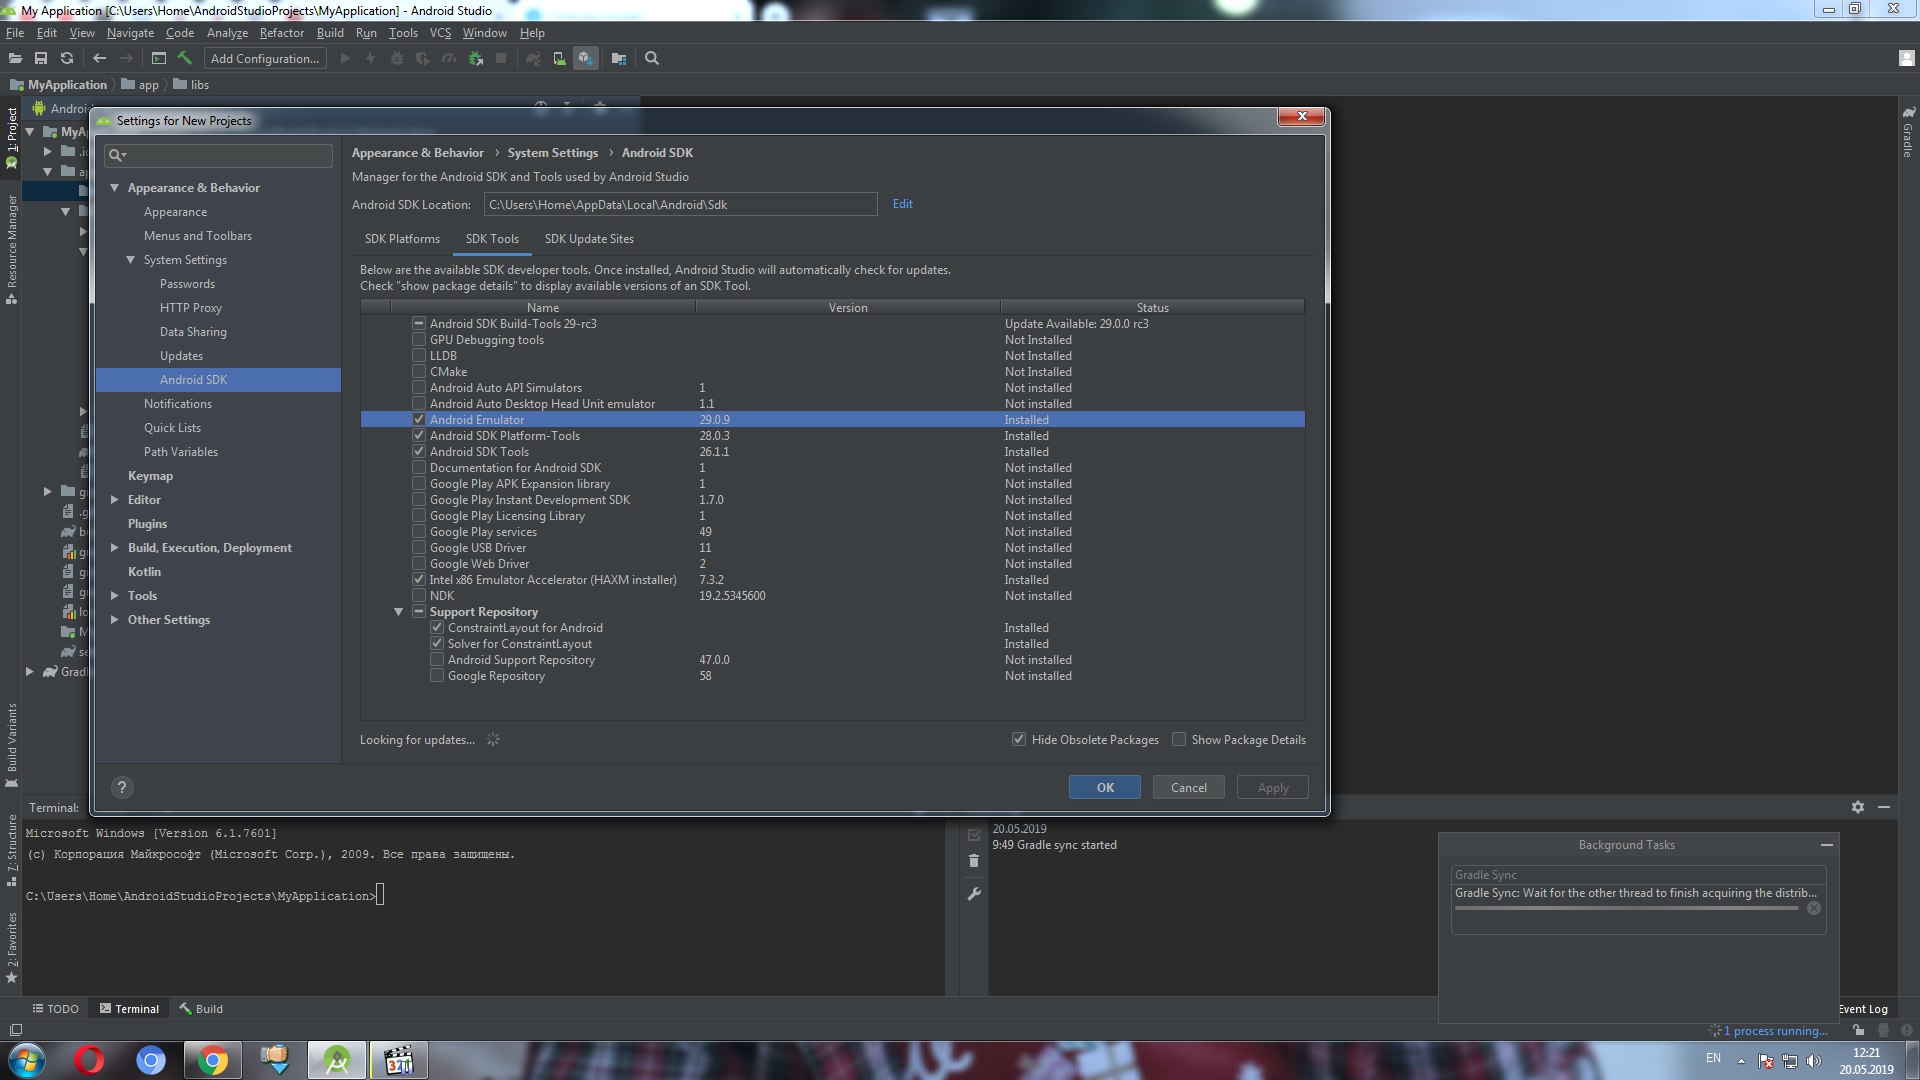The image size is (1920, 1080).
Task: Open the HTTP Proxy settings page
Action: click(191, 308)
